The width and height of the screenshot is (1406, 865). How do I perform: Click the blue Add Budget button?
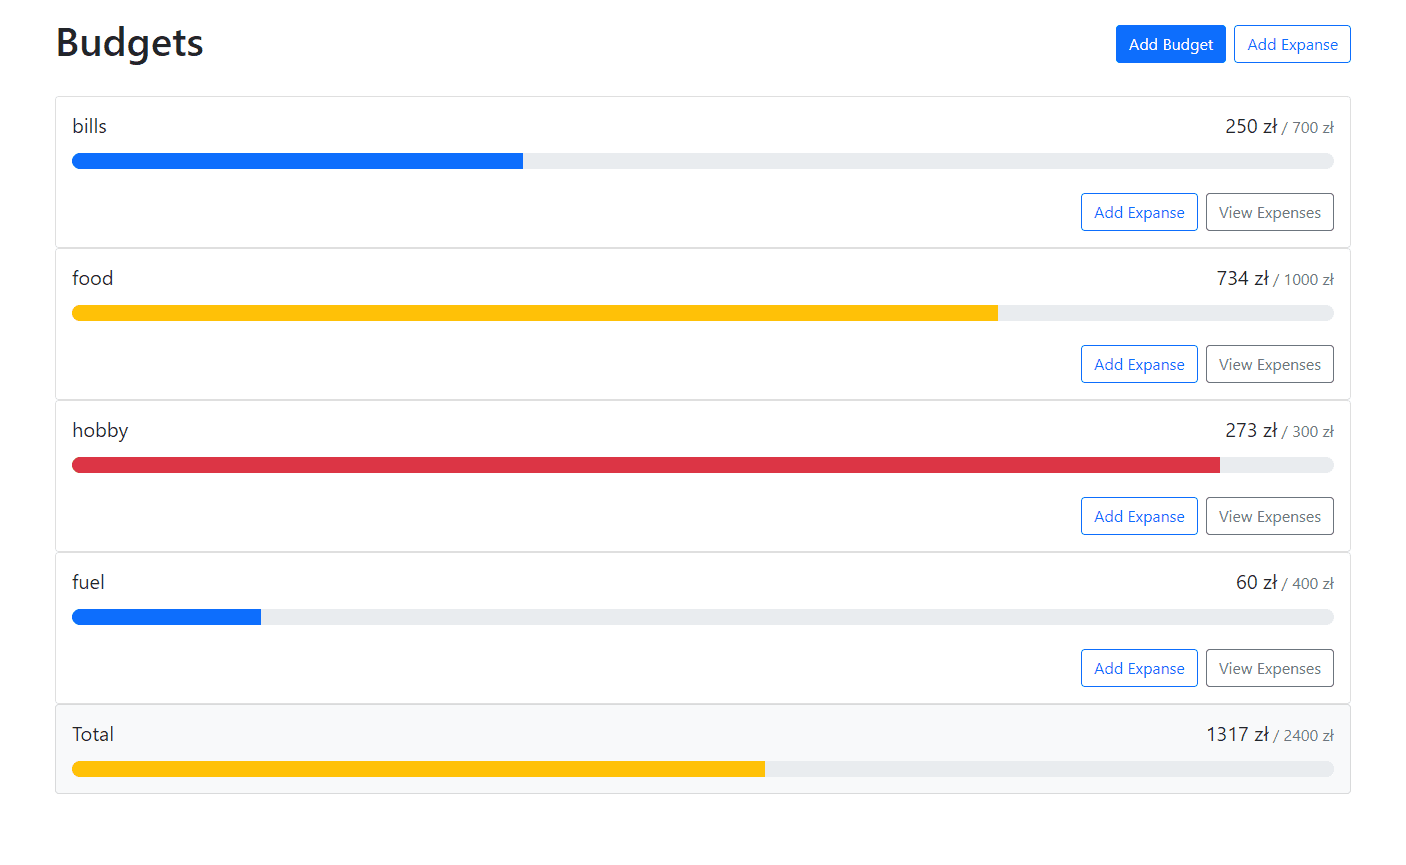point(1170,44)
